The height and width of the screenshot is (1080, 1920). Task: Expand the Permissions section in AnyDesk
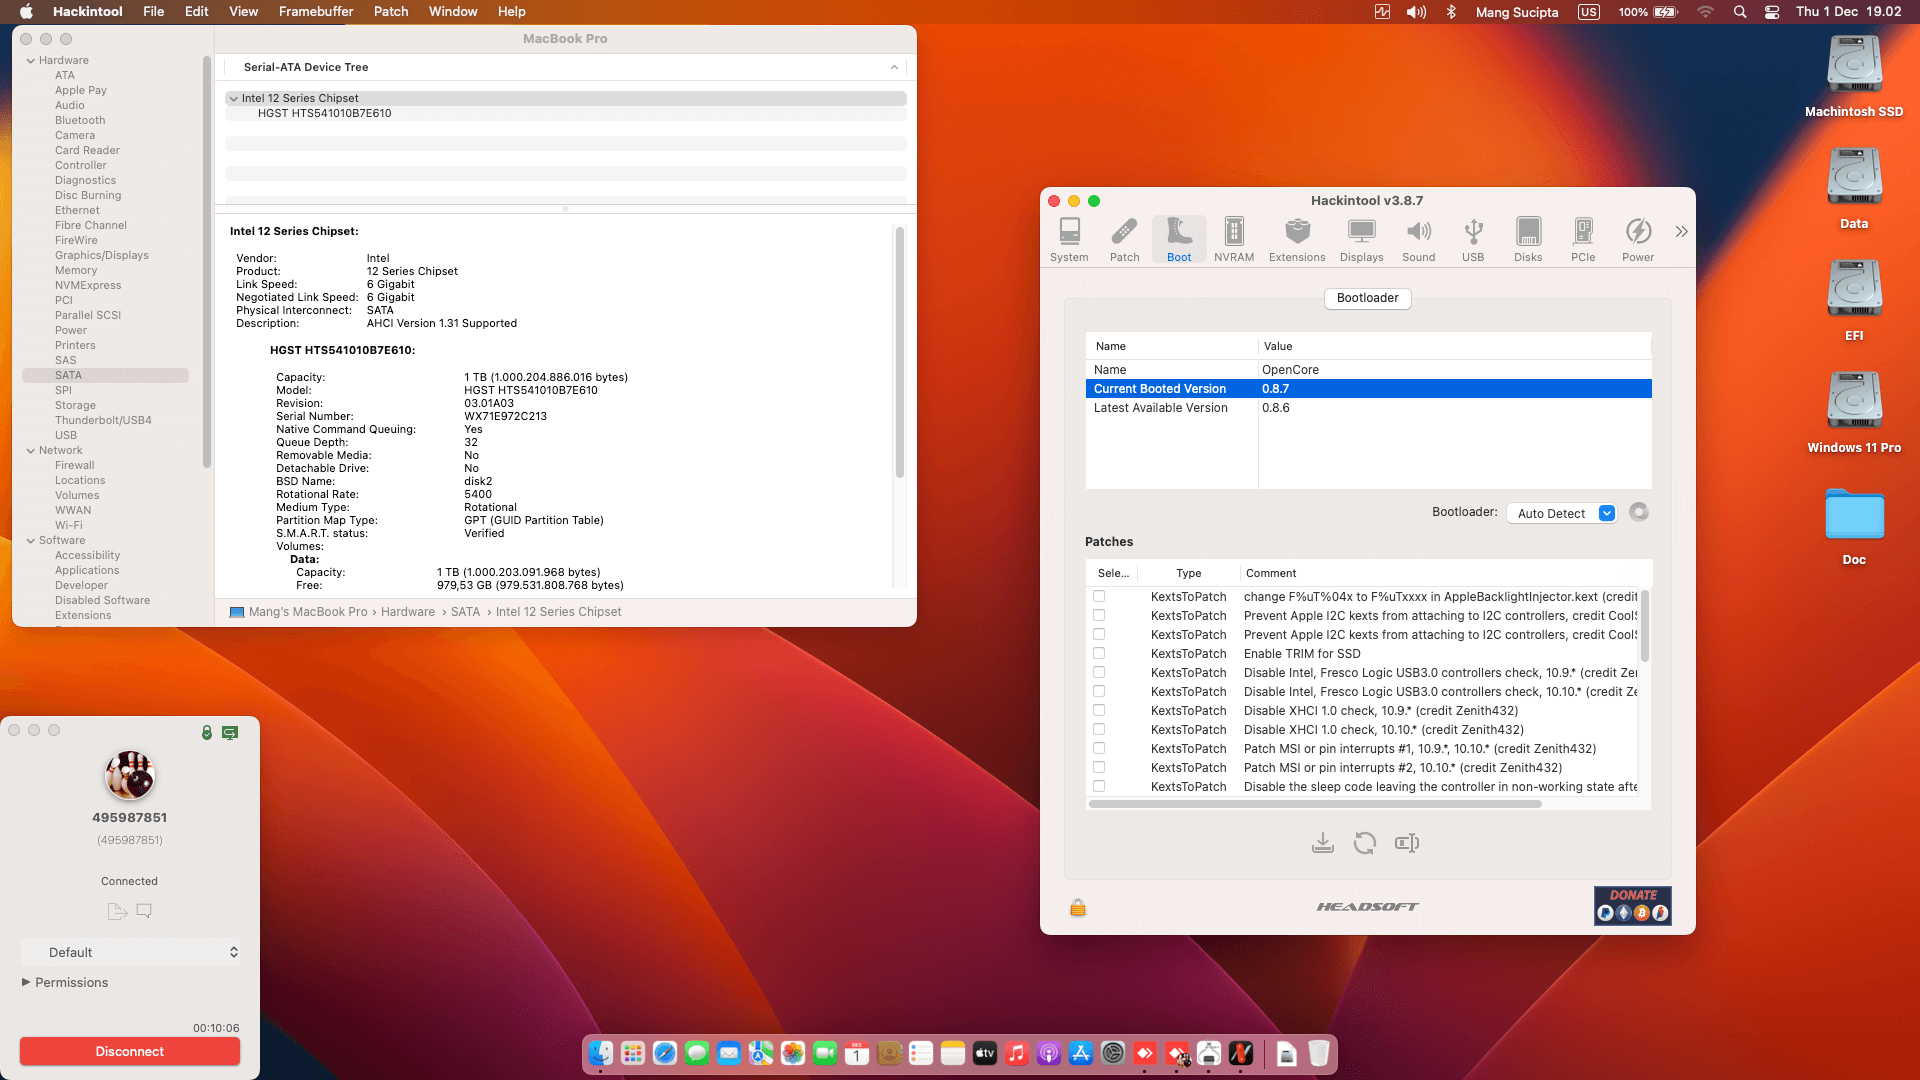[26, 982]
